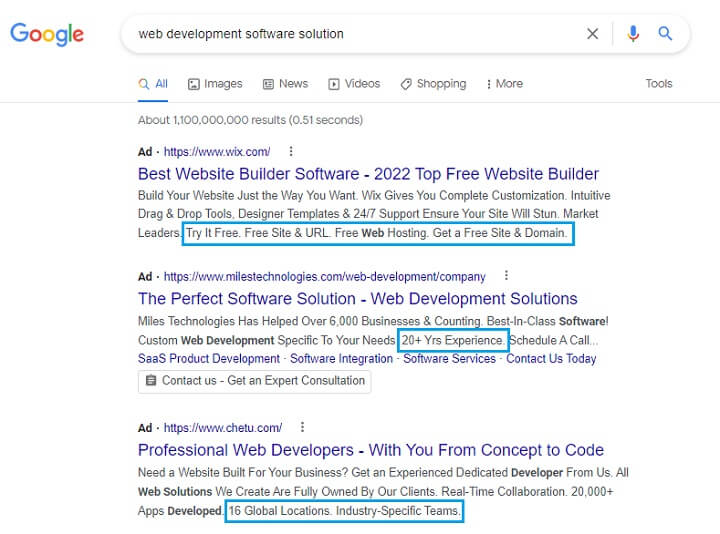
Task: Switch to the Images tab
Action: 215,84
